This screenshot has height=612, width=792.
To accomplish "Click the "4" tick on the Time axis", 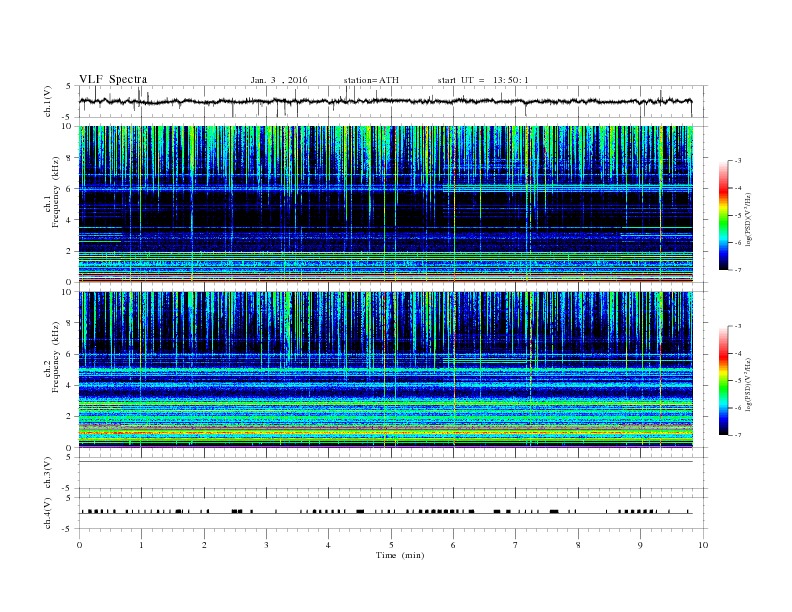I will 328,545.
